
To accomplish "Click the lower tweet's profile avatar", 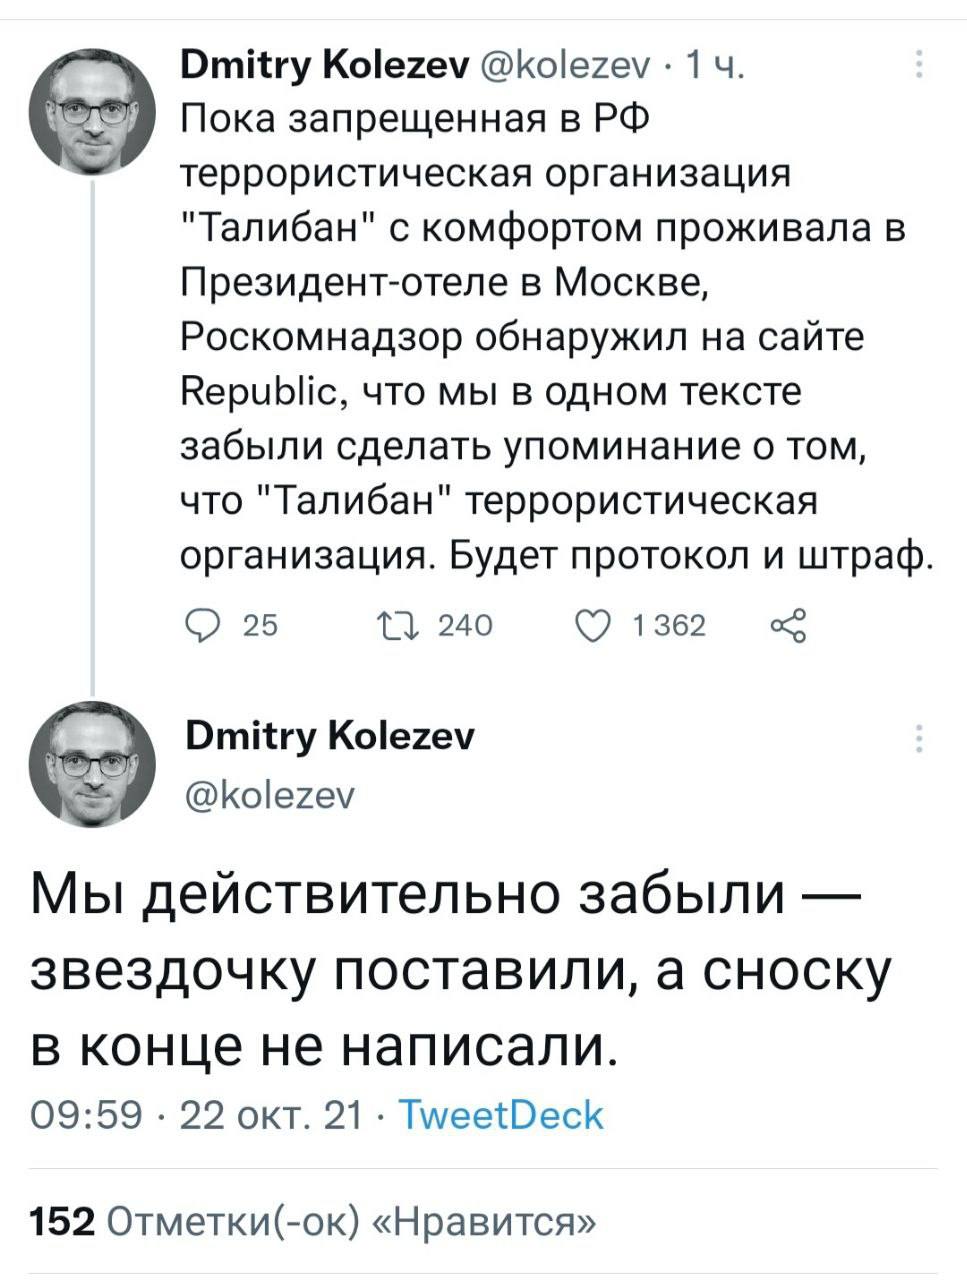I will [x=93, y=763].
